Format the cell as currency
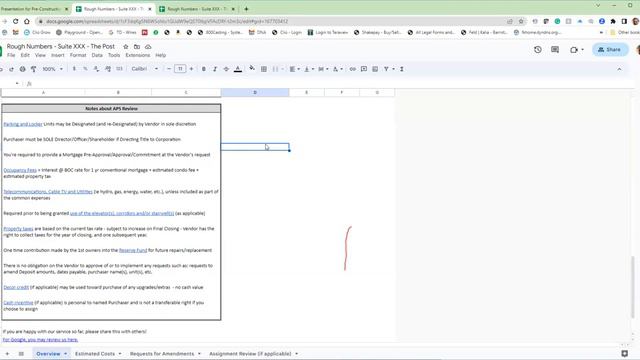Image resolution: width=640 pixels, height=360 pixels. click(74, 69)
